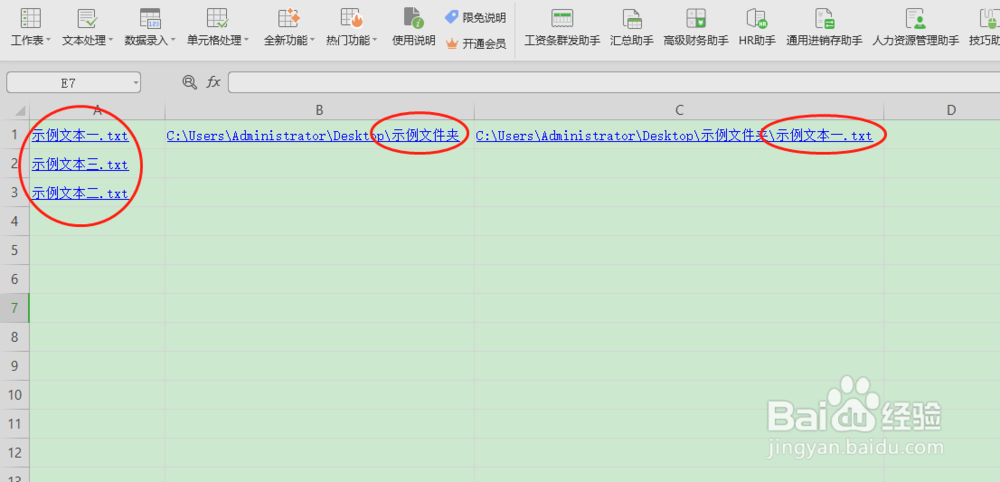This screenshot has width=1000, height=482.
Task: Open the 工作表 tool icon
Action: pos(31,18)
